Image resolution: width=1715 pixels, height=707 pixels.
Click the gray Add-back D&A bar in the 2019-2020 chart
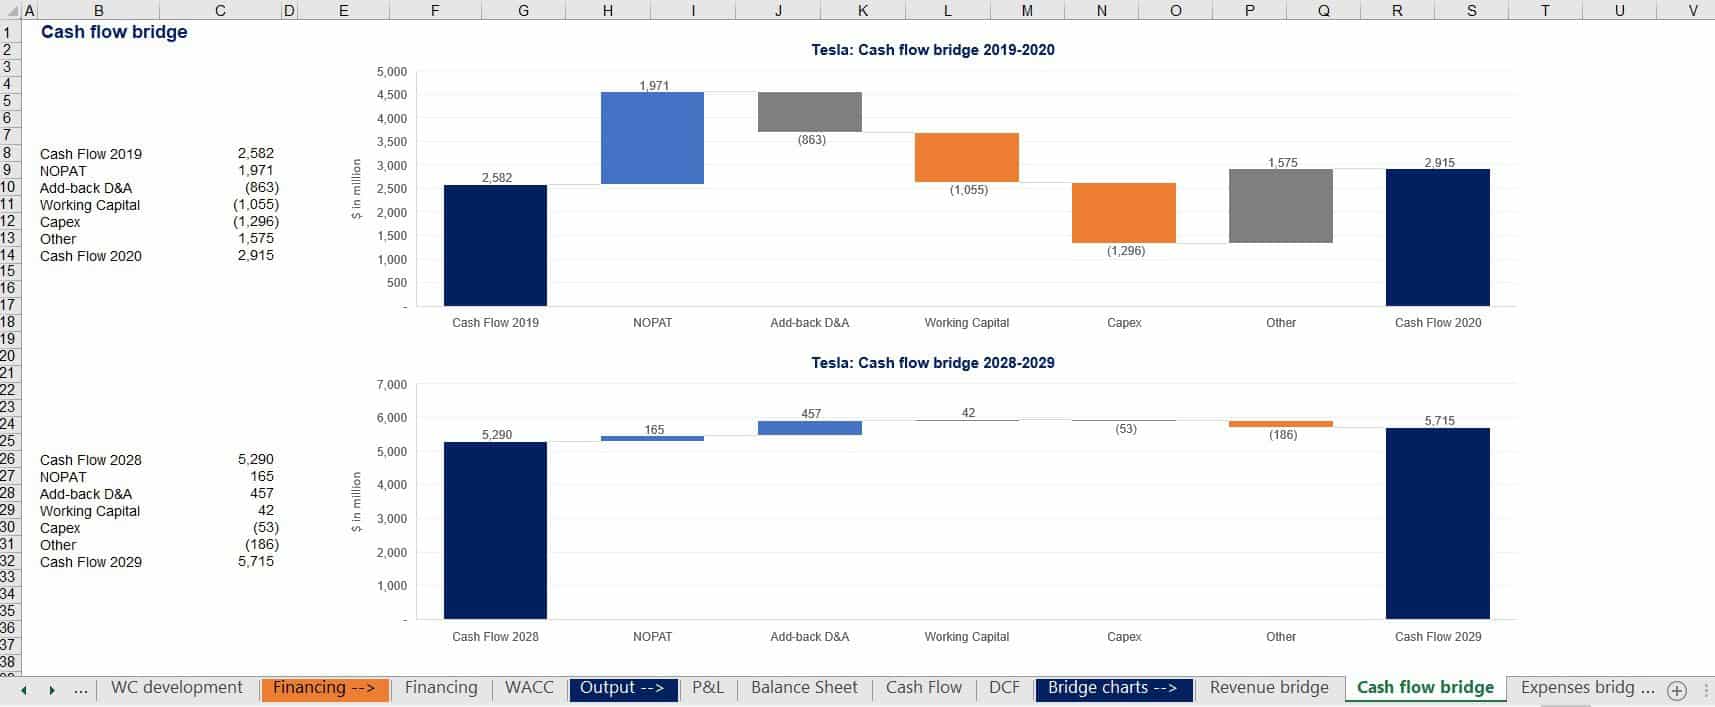[x=810, y=112]
